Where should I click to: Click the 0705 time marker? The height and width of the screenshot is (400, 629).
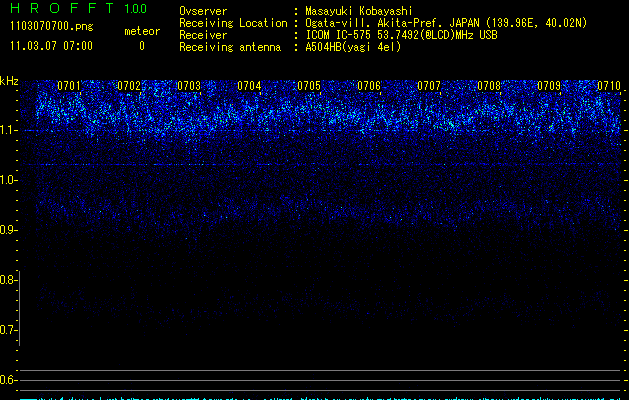click(x=309, y=85)
